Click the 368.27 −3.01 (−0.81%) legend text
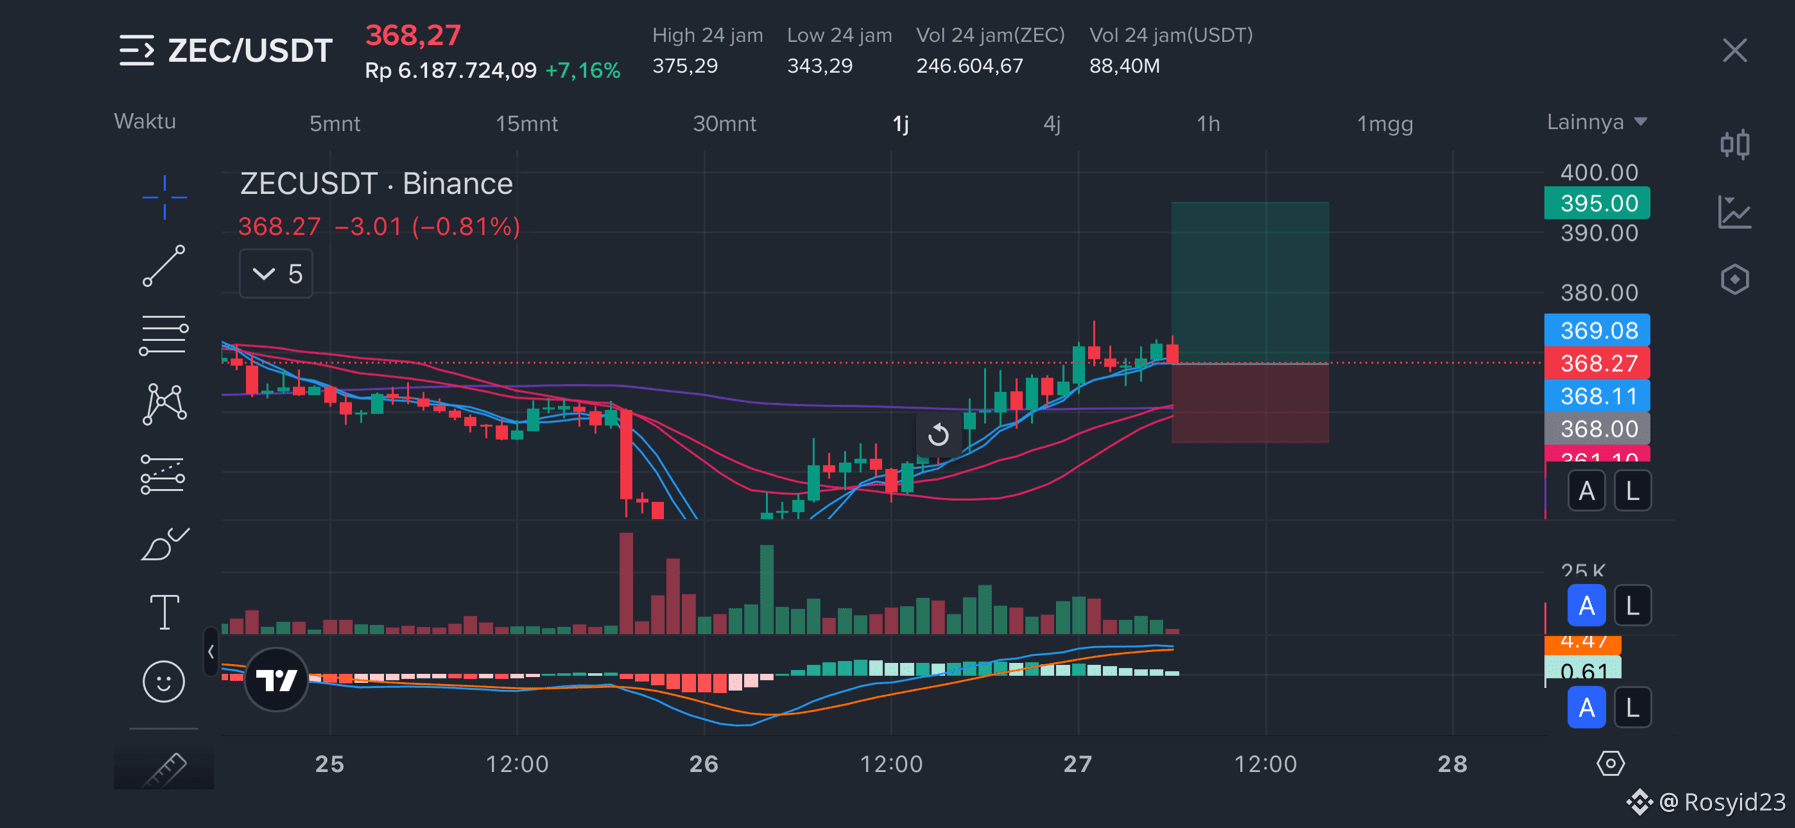This screenshot has width=1795, height=828. (x=379, y=227)
